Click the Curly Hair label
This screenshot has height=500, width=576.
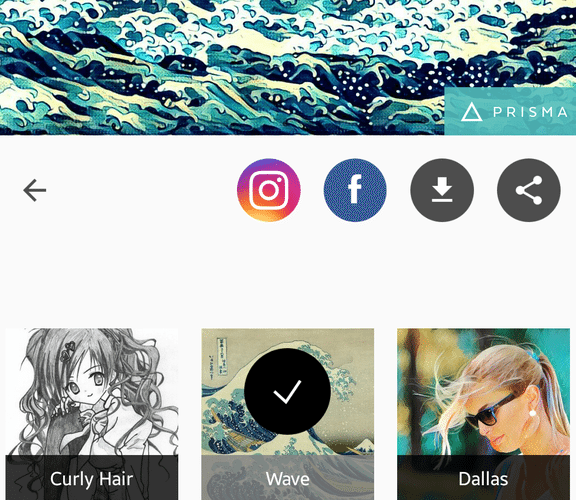pos(91,479)
